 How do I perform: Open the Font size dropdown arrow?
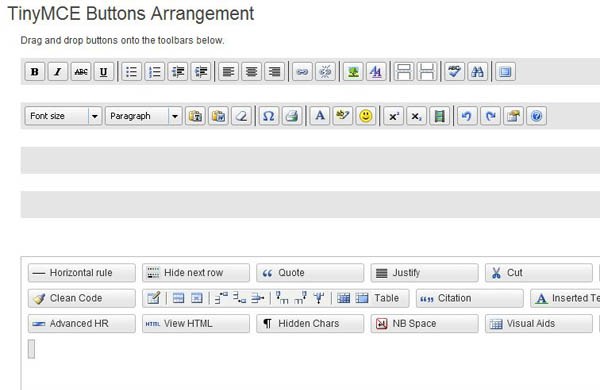95,116
